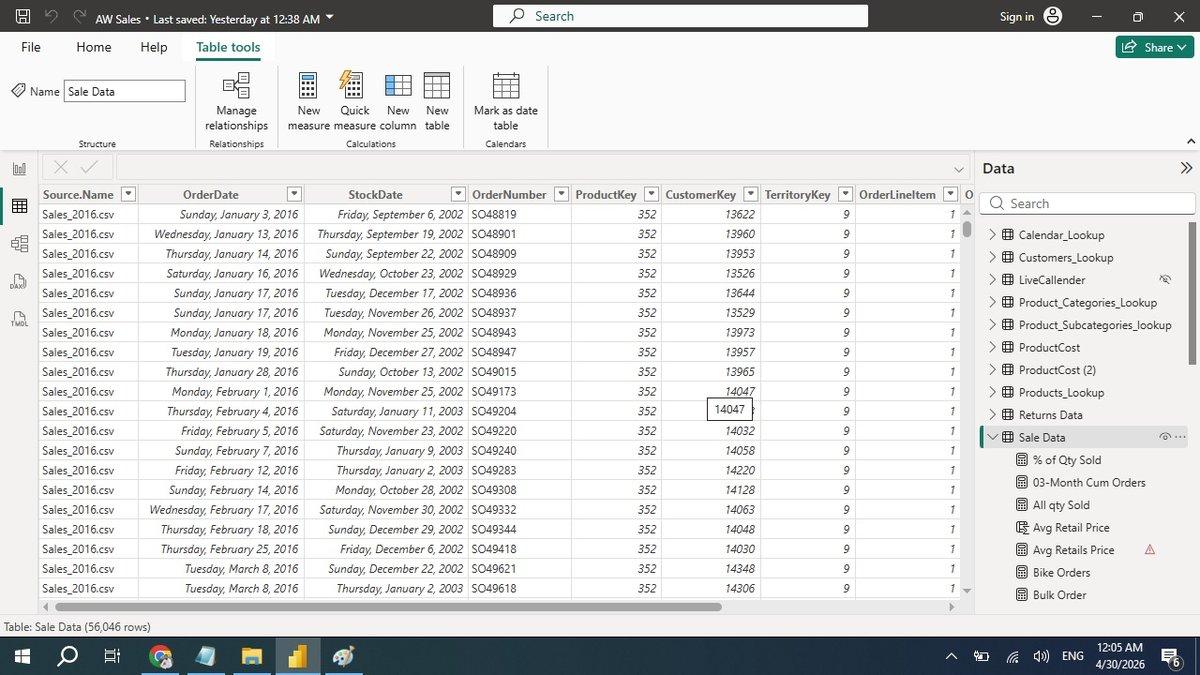Select the Bike Orders measure
The width and height of the screenshot is (1200, 675).
[1061, 573]
